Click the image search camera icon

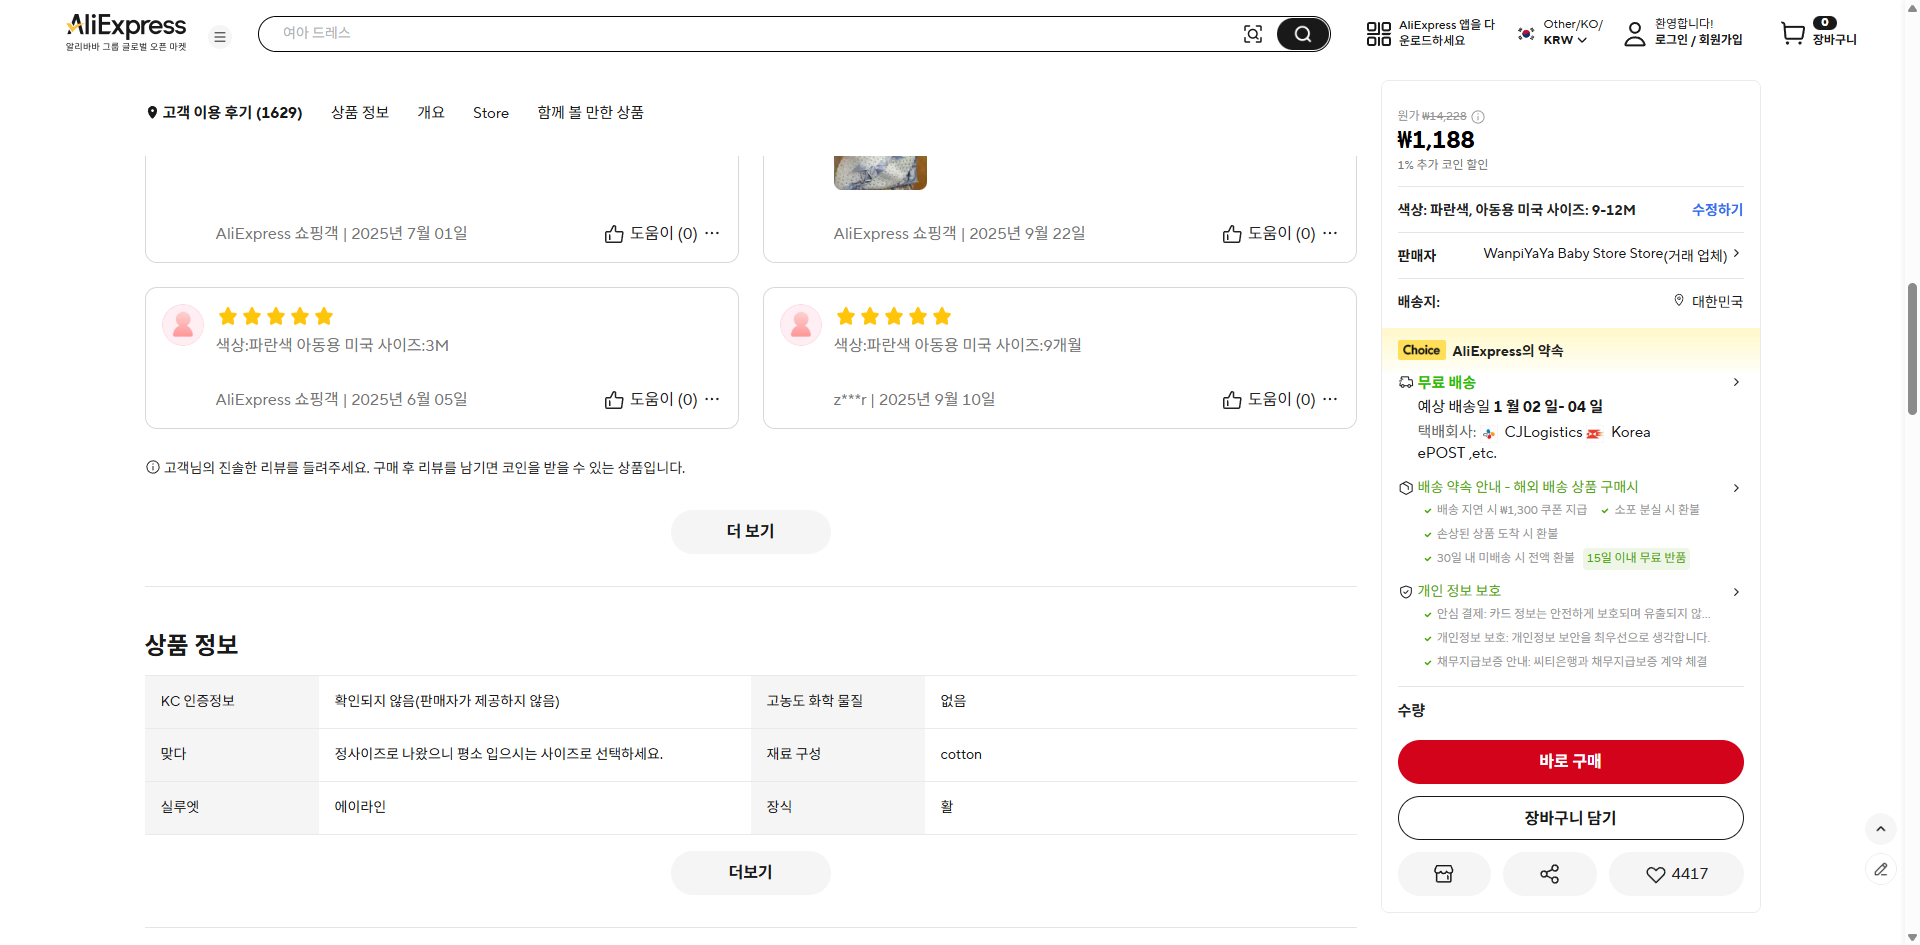pyautogui.click(x=1253, y=33)
